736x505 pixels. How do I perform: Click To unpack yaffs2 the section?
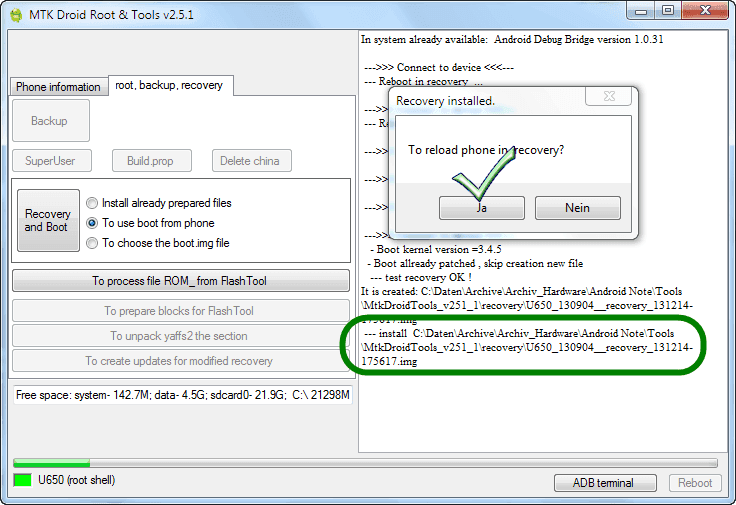[181, 336]
